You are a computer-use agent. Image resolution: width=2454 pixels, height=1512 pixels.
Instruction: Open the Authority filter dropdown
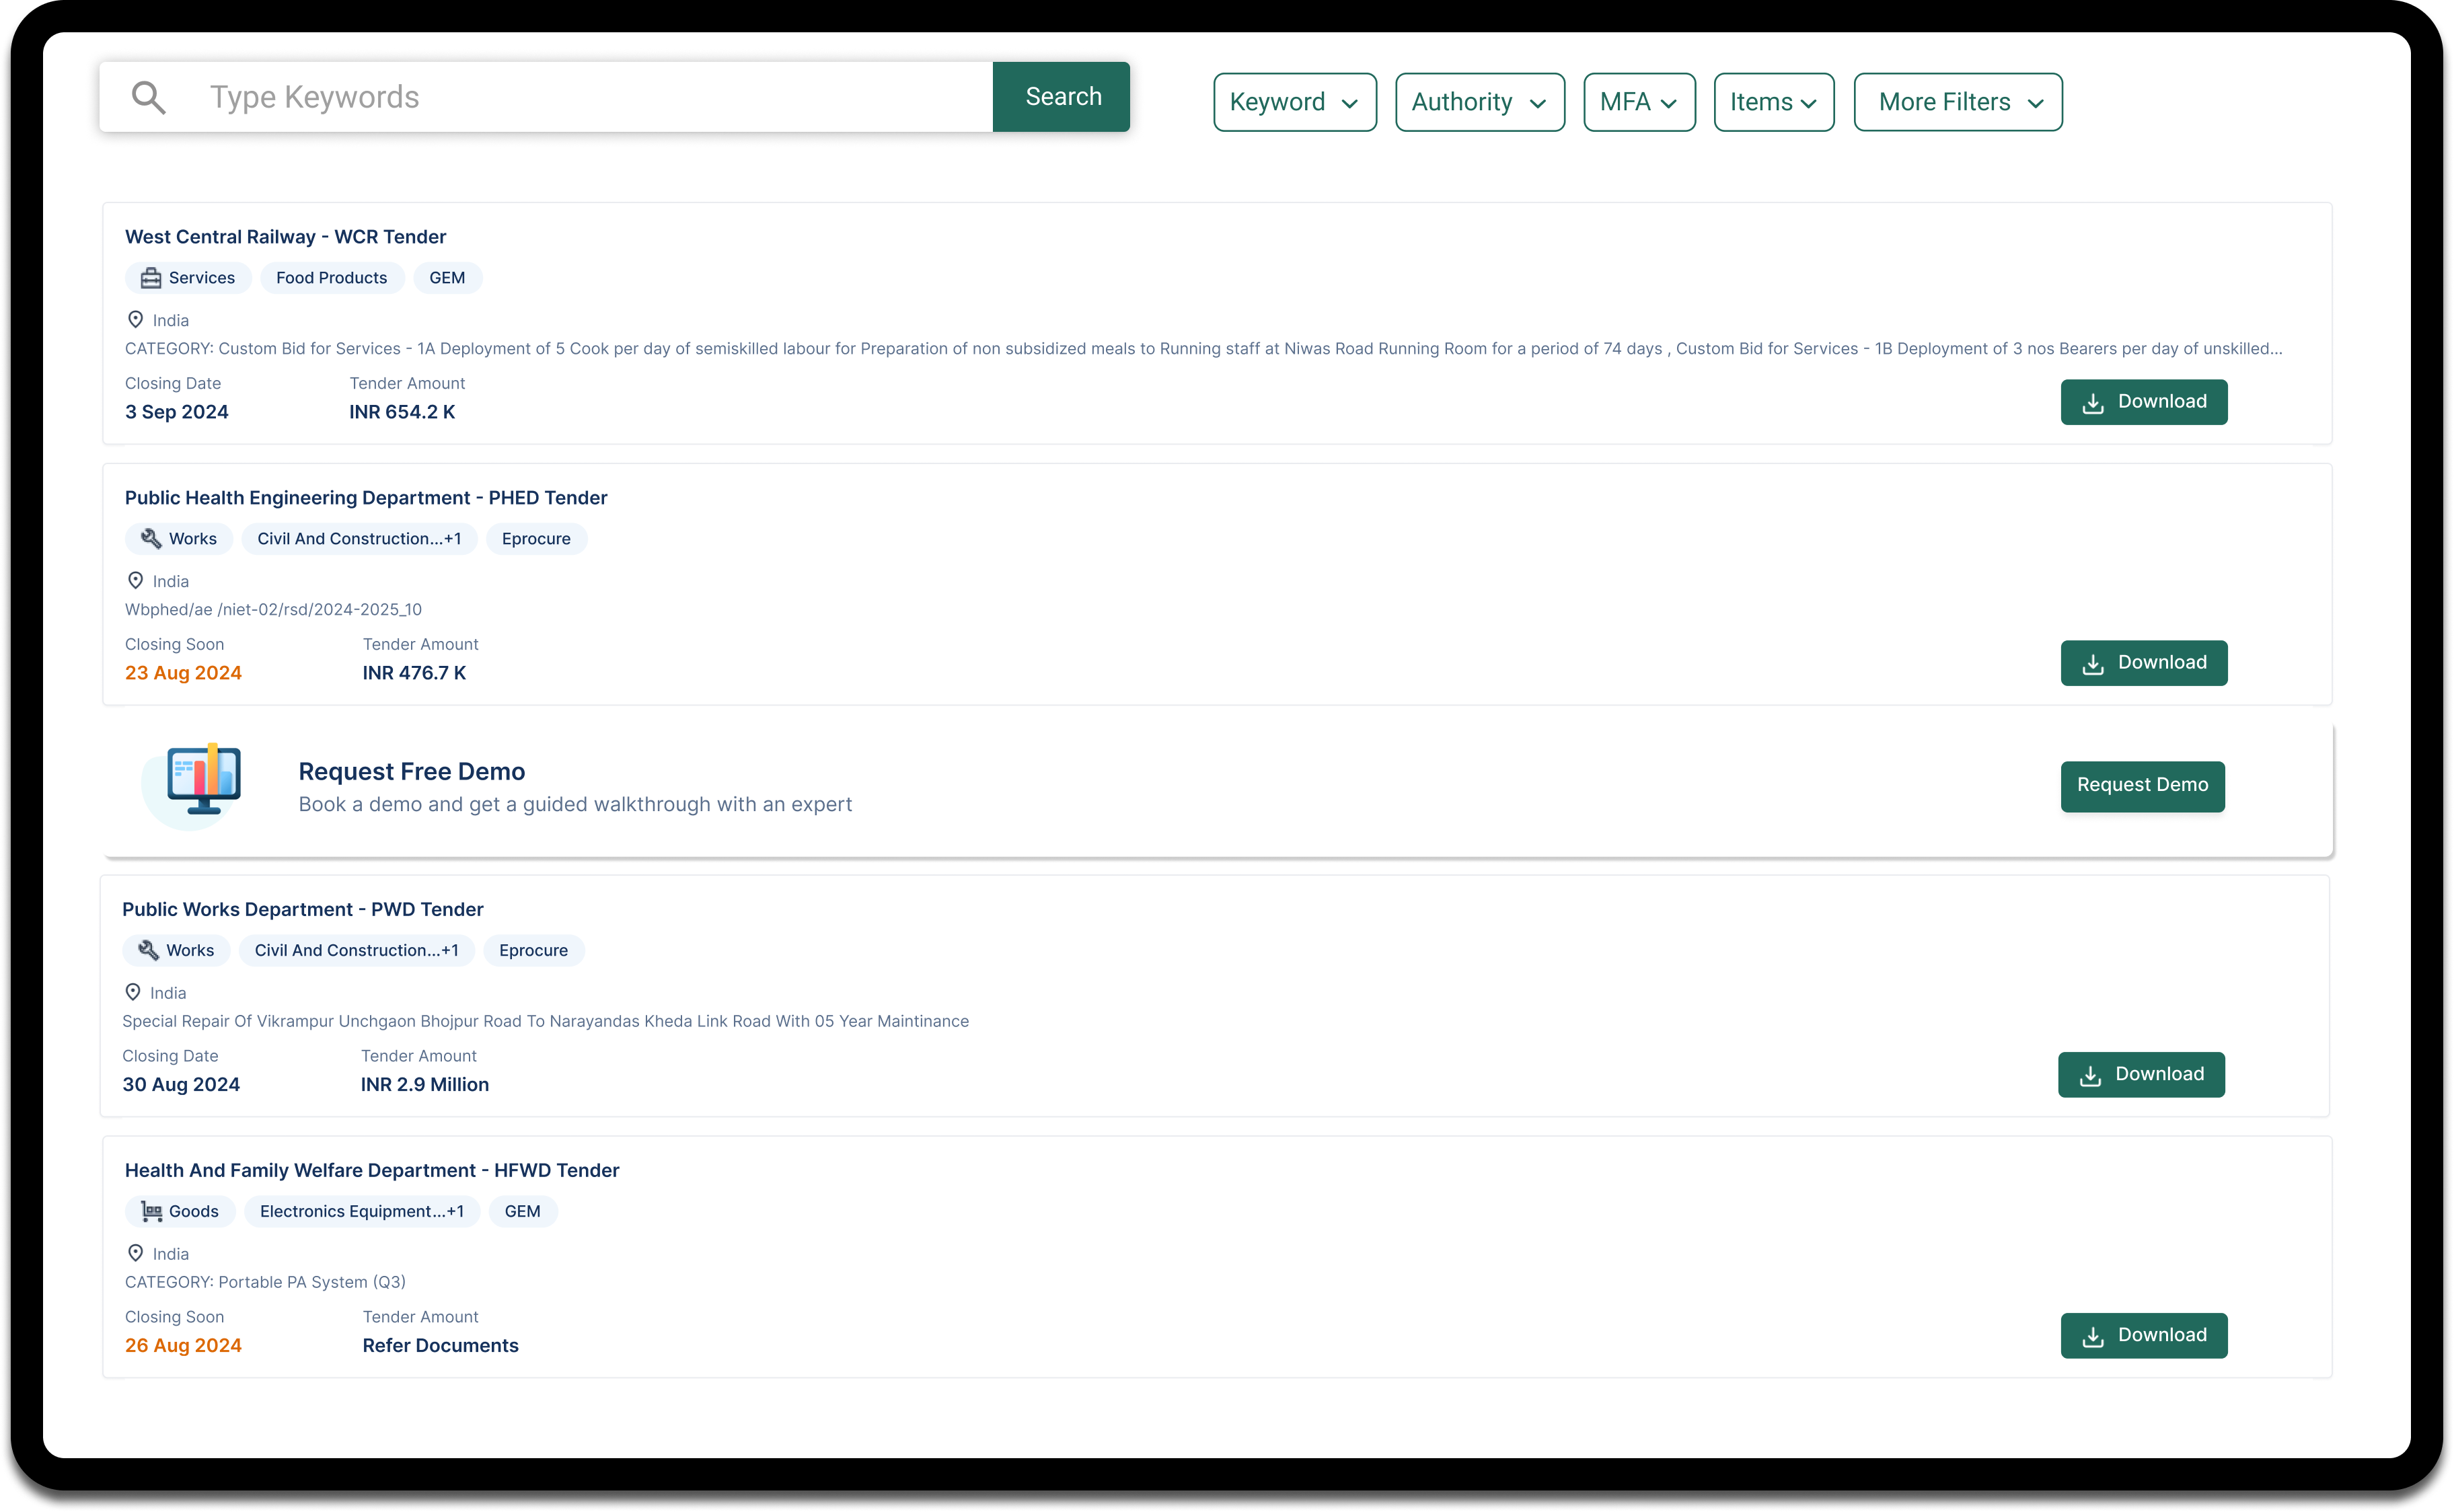(x=1480, y=102)
